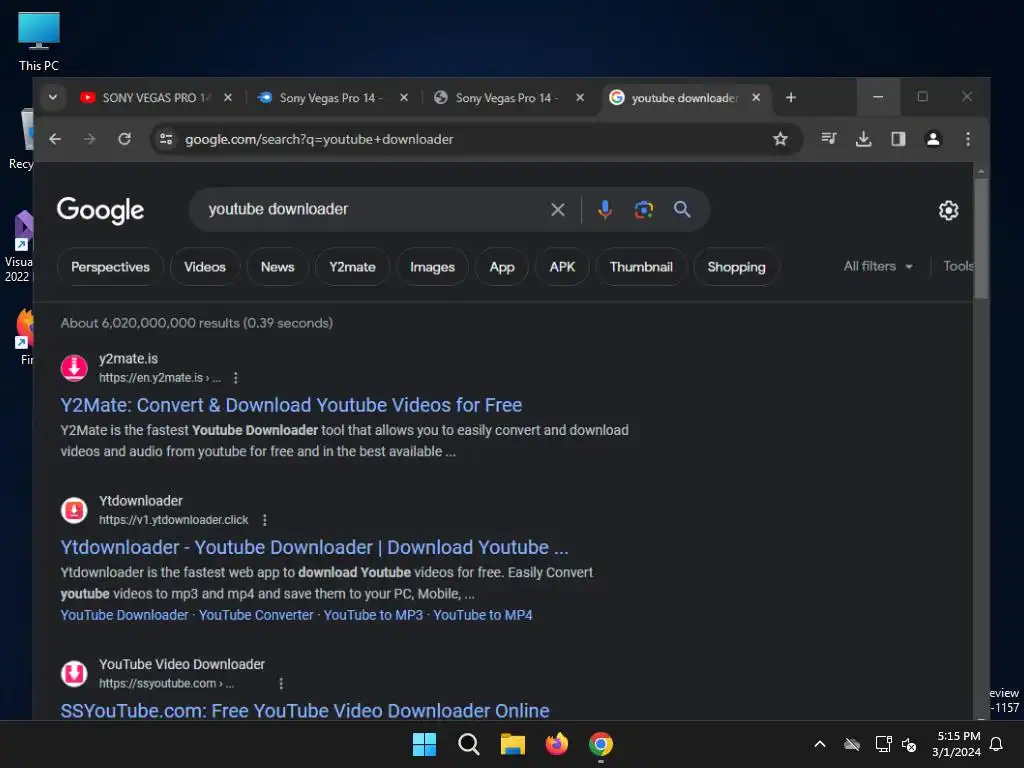Click the Ytdownloader site favicon
This screenshot has height=768, width=1024.
pyautogui.click(x=74, y=510)
